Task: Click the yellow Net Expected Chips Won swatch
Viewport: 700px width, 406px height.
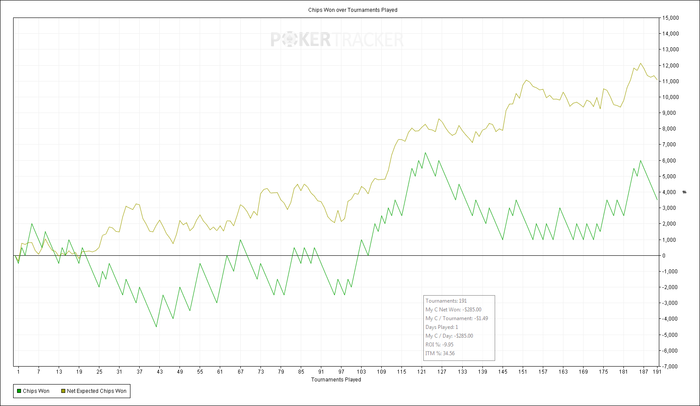Action: pos(63,391)
